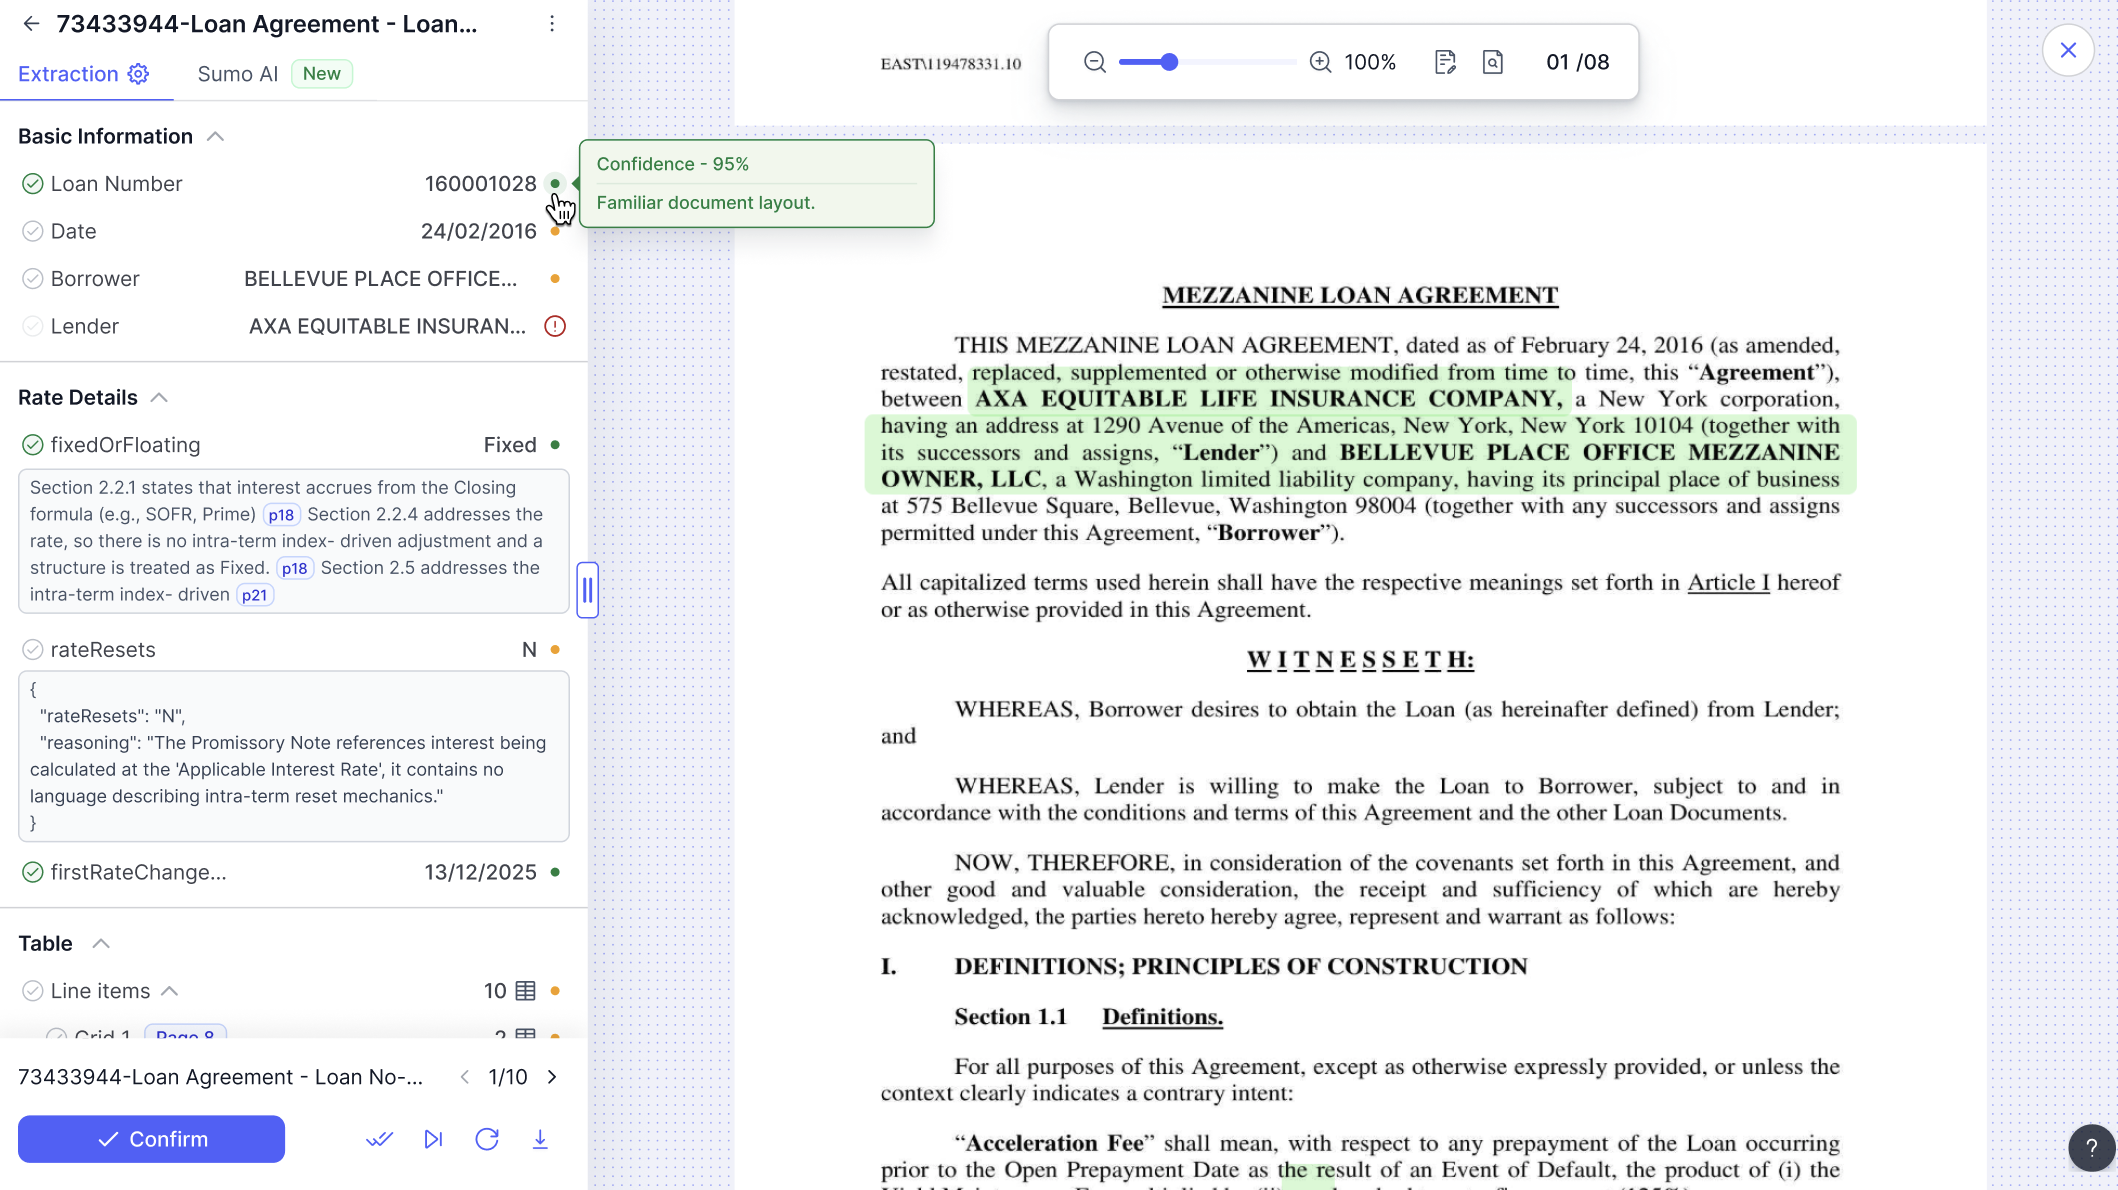Image resolution: width=2118 pixels, height=1190 pixels.
Task: Toggle the rateResets verification check
Action: point(32,650)
